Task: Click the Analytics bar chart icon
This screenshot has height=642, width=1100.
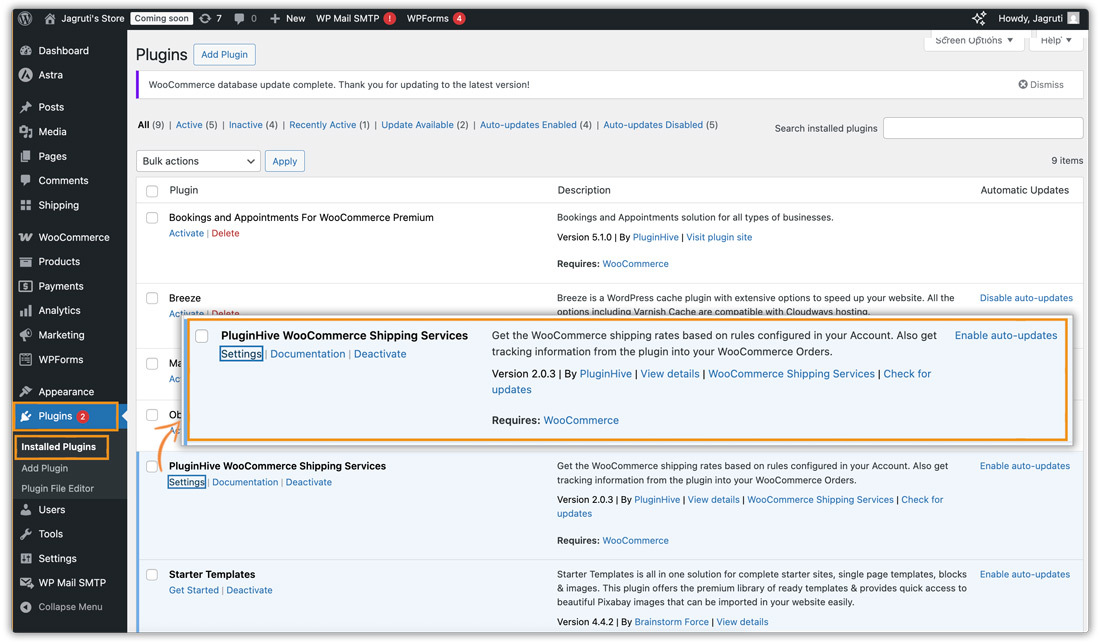Action: point(26,310)
